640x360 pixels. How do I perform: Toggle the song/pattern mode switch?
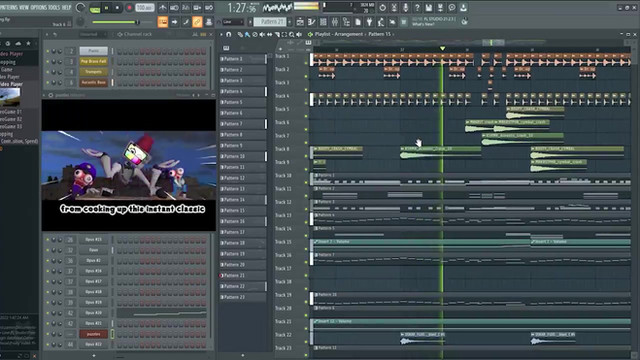(95, 8)
